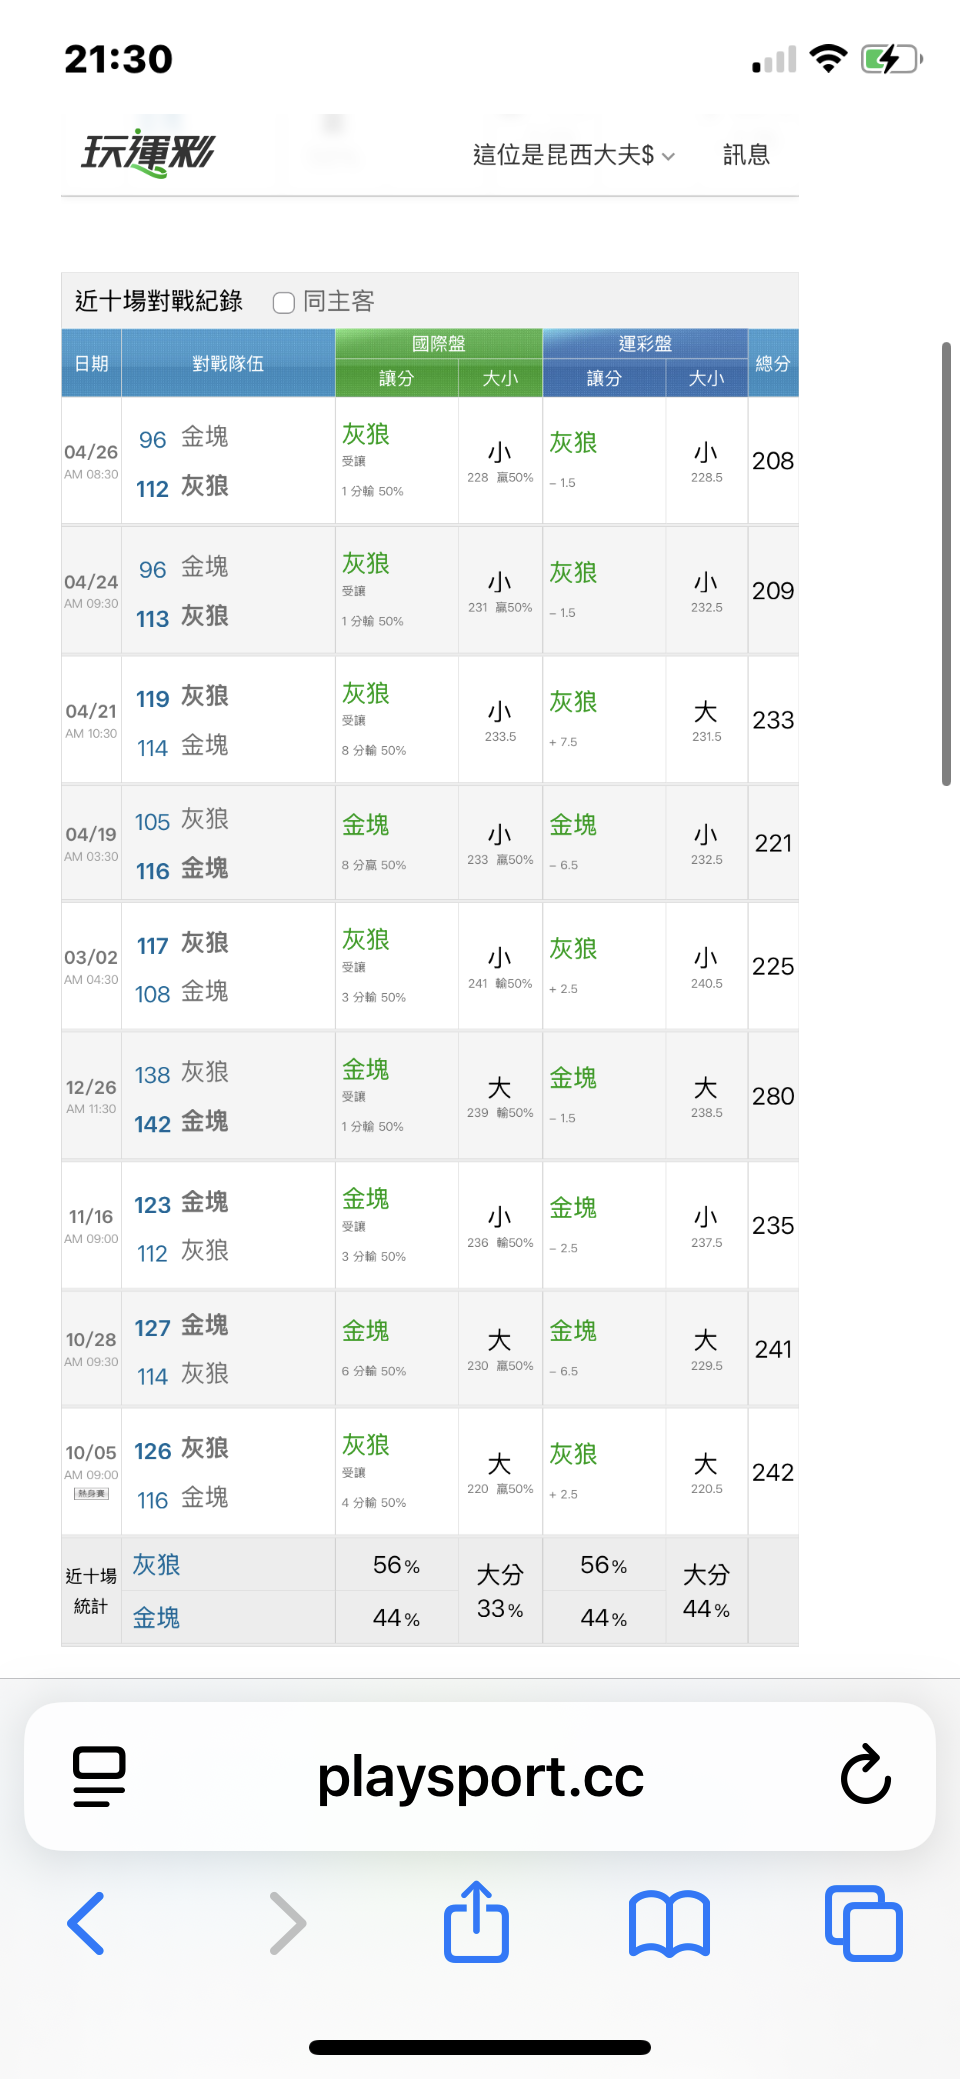Open 灰狼 team link in stats row
Screen dimensions: 960x2079
point(157,1565)
